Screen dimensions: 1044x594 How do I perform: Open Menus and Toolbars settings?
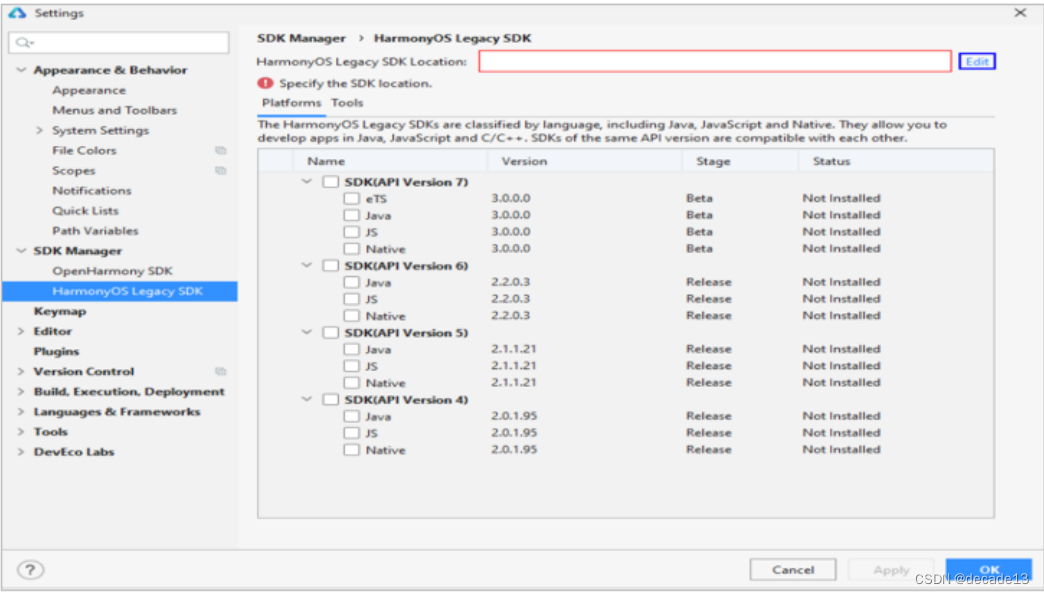click(x=115, y=110)
